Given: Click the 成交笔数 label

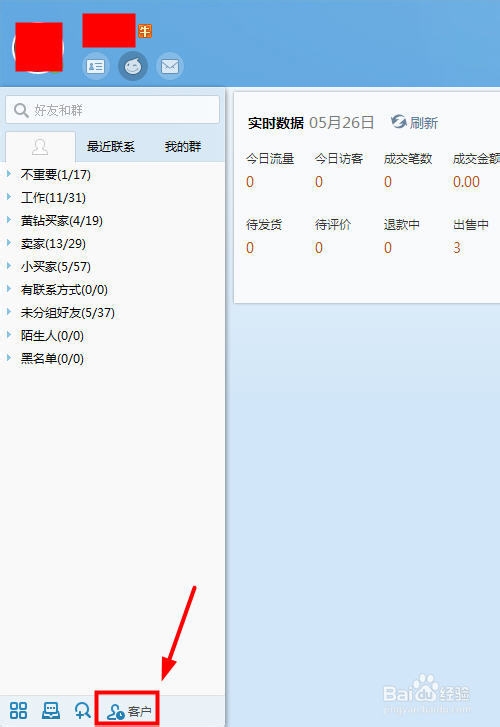Looking at the screenshot, I should (408, 159).
